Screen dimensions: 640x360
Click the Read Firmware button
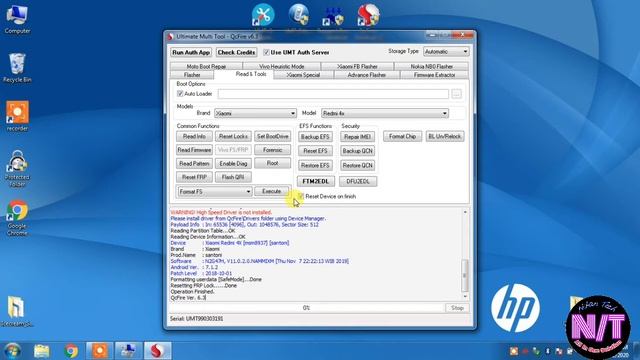(x=194, y=150)
